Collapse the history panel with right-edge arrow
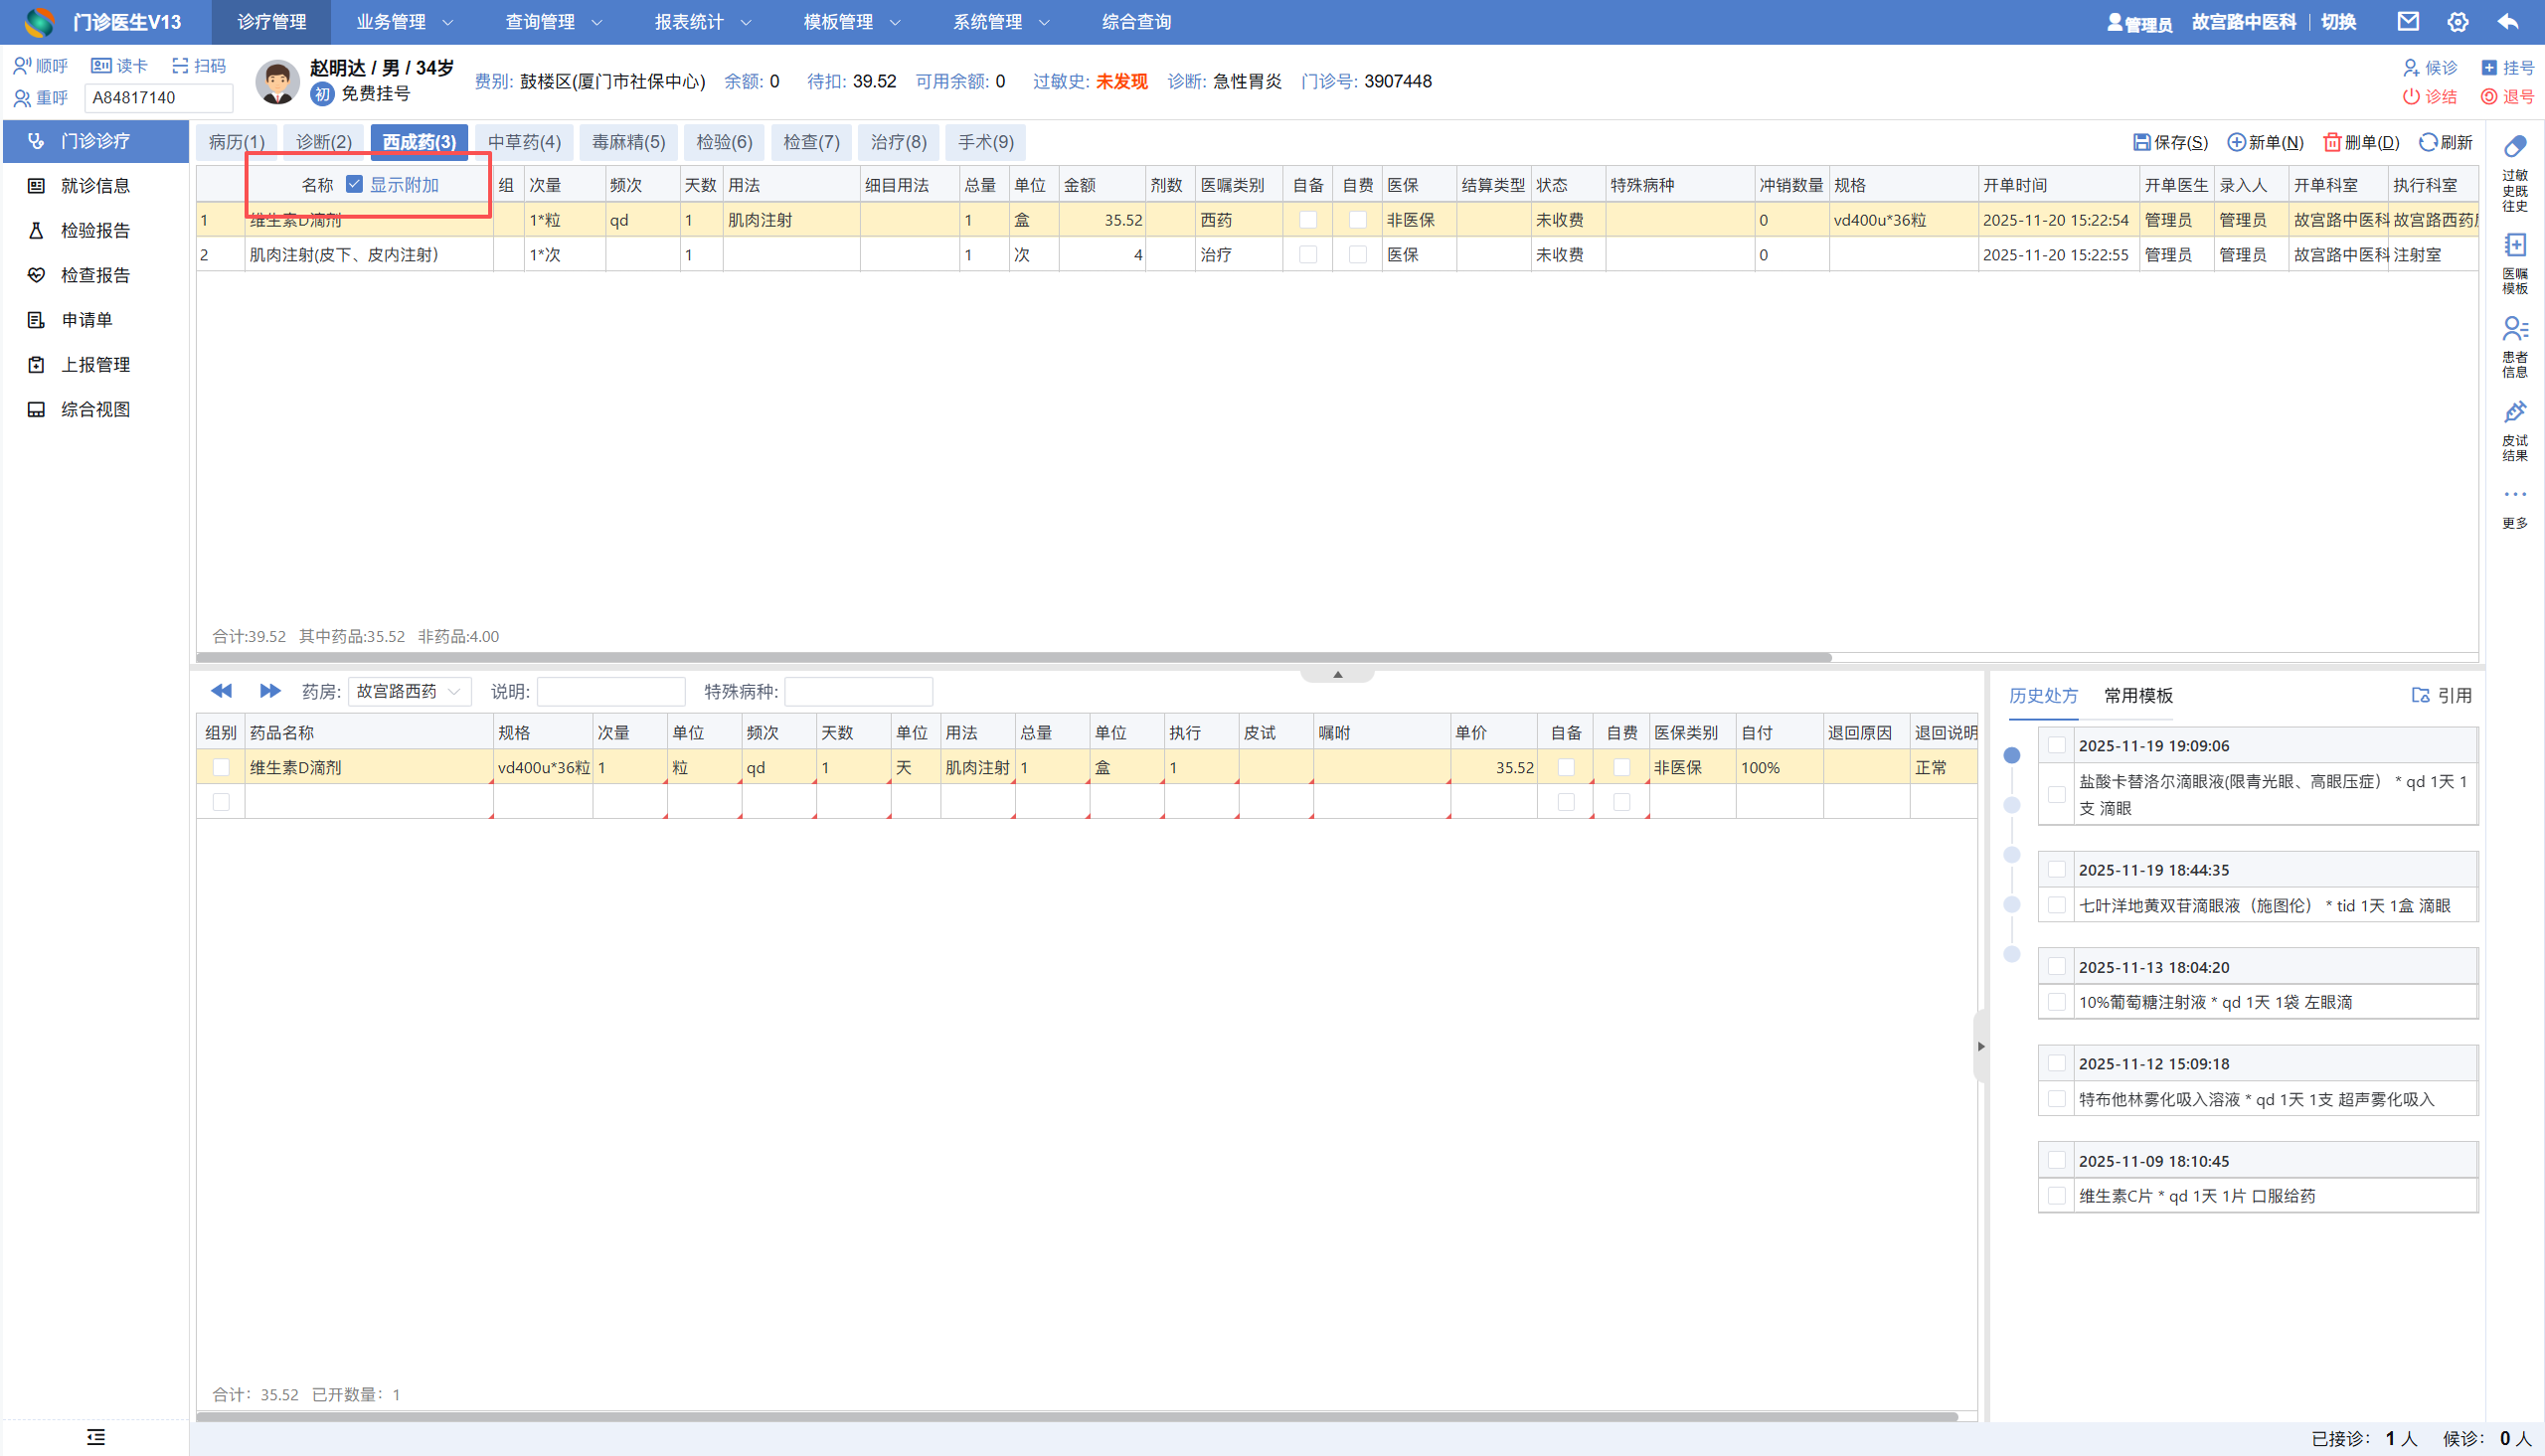 click(1980, 1046)
